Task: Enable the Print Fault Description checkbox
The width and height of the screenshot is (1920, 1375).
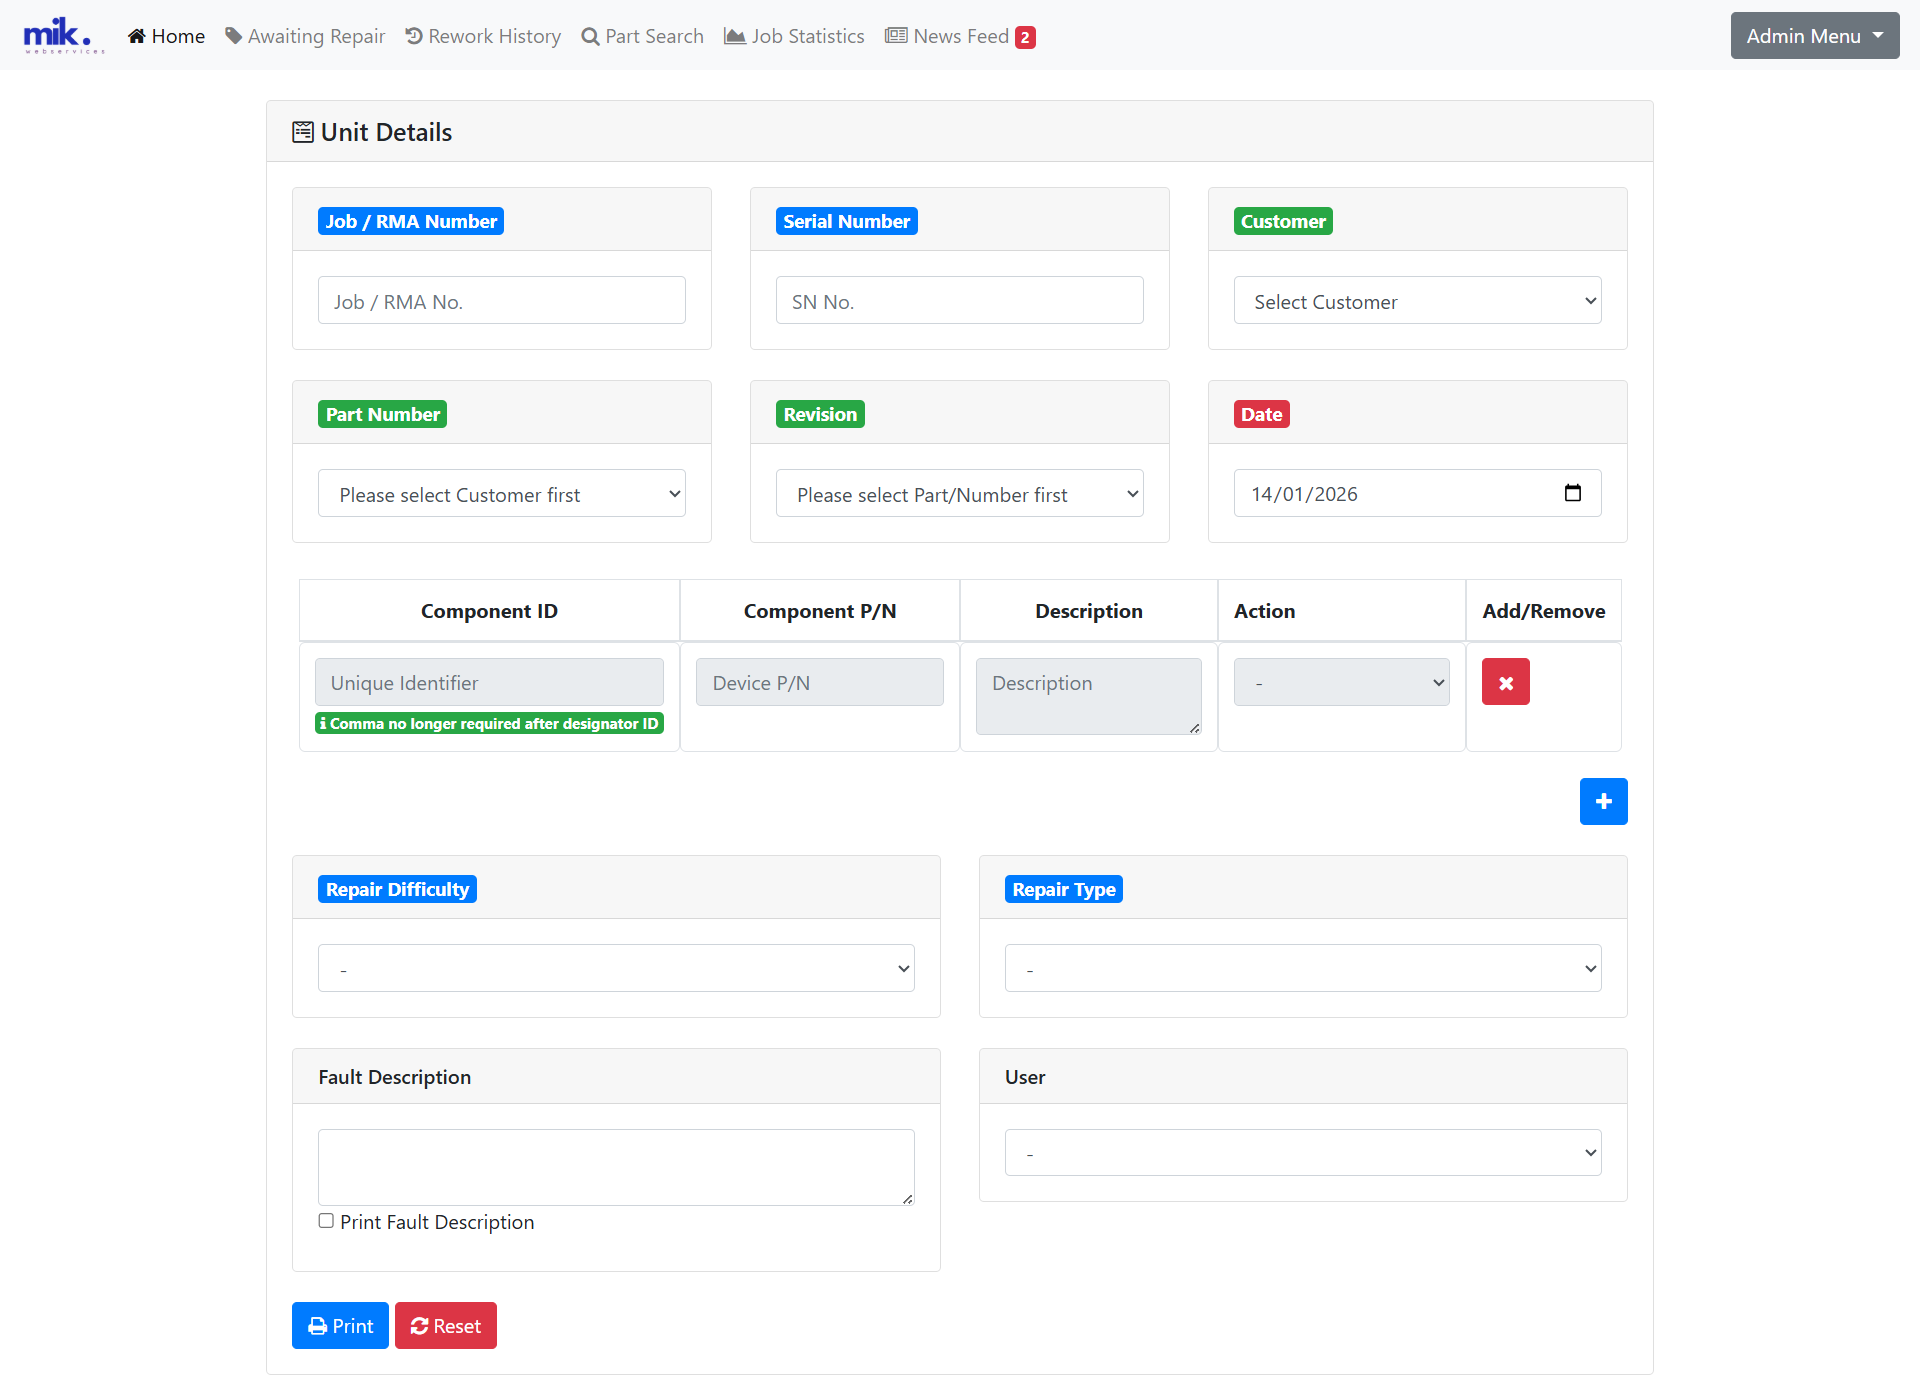Action: 325,1220
